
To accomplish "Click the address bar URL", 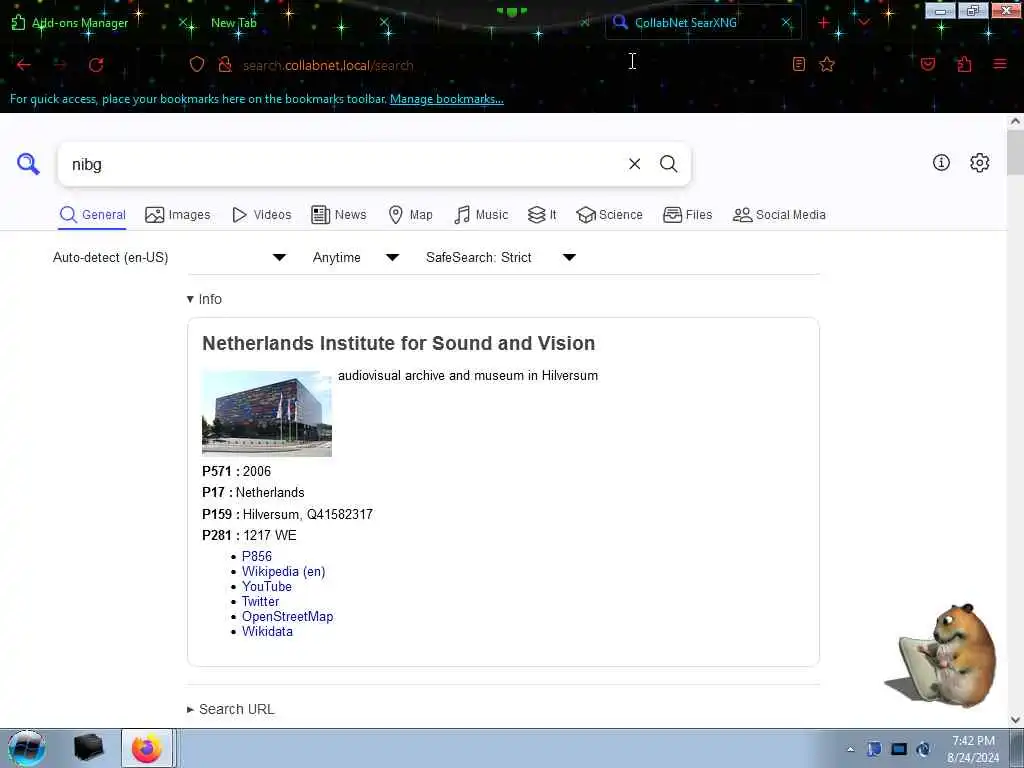I will pyautogui.click(x=328, y=65).
